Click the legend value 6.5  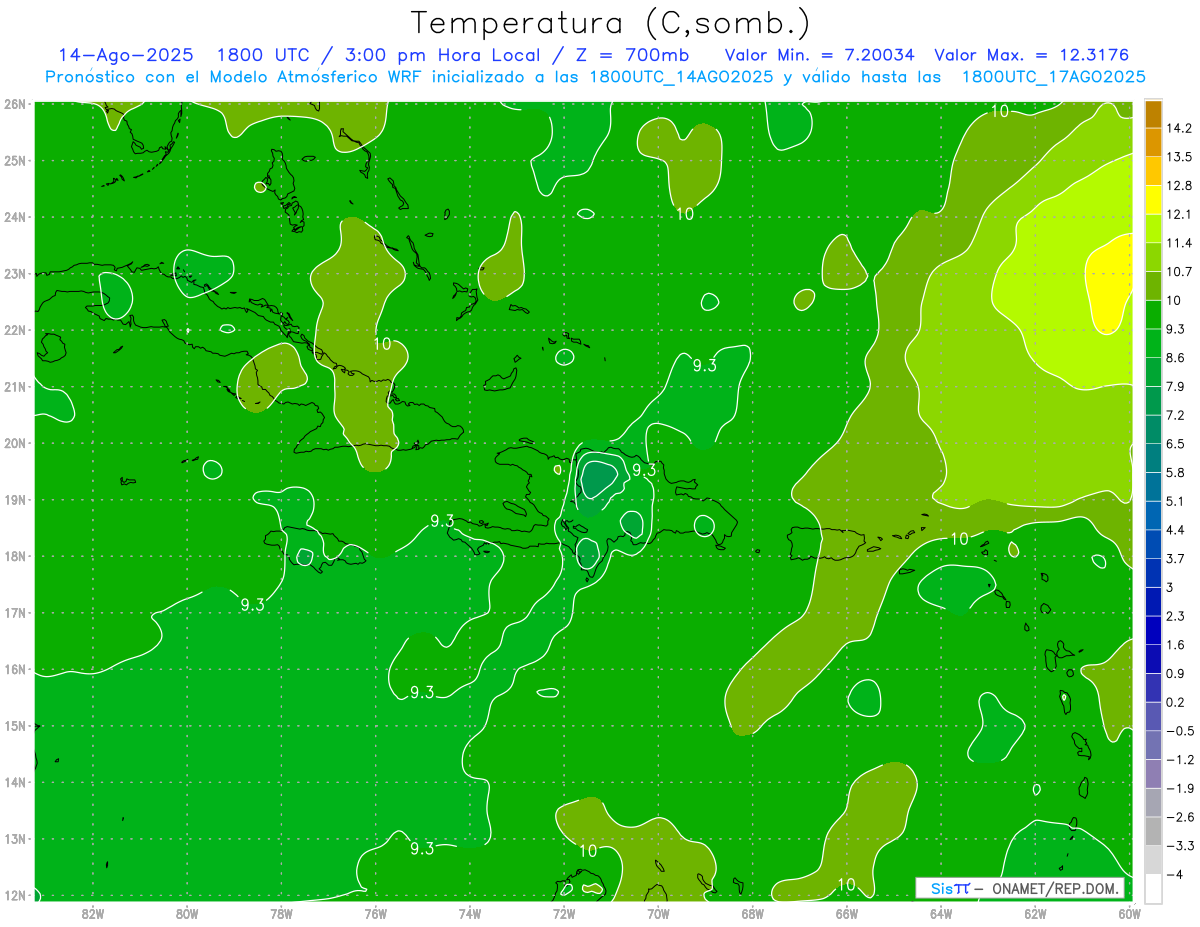[1175, 444]
